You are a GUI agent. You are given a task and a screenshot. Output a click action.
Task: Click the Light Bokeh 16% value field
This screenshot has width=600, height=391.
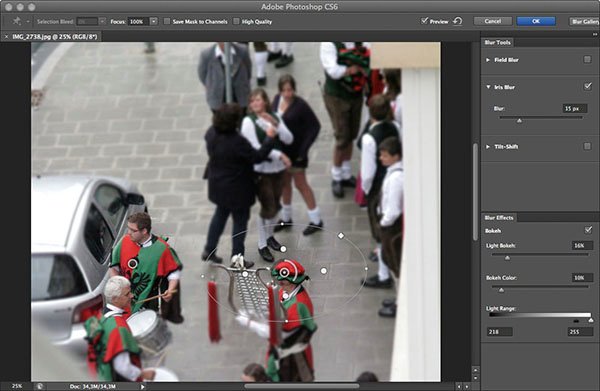pos(582,245)
